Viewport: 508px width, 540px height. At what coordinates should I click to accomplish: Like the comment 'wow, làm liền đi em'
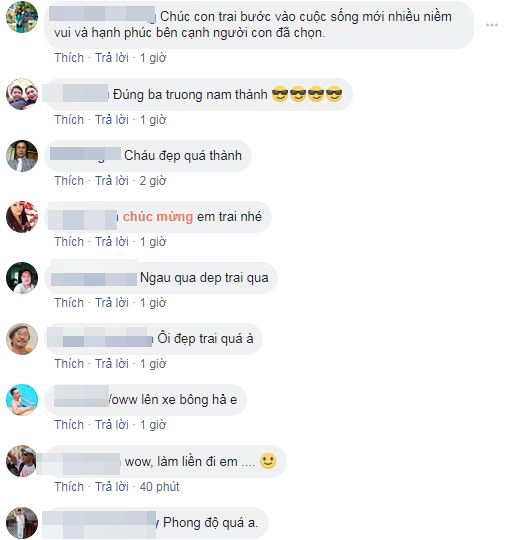(69, 487)
